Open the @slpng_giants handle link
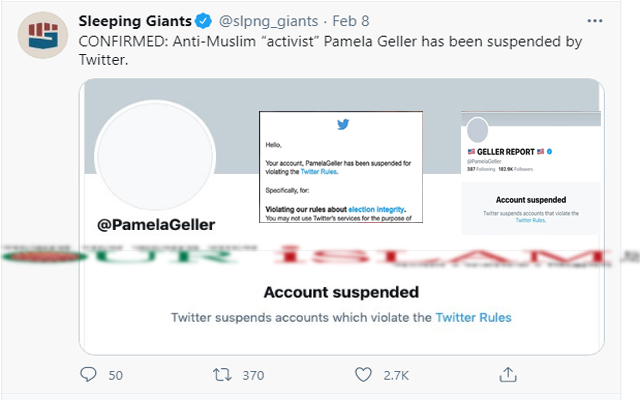The width and height of the screenshot is (640, 400). pos(268,21)
